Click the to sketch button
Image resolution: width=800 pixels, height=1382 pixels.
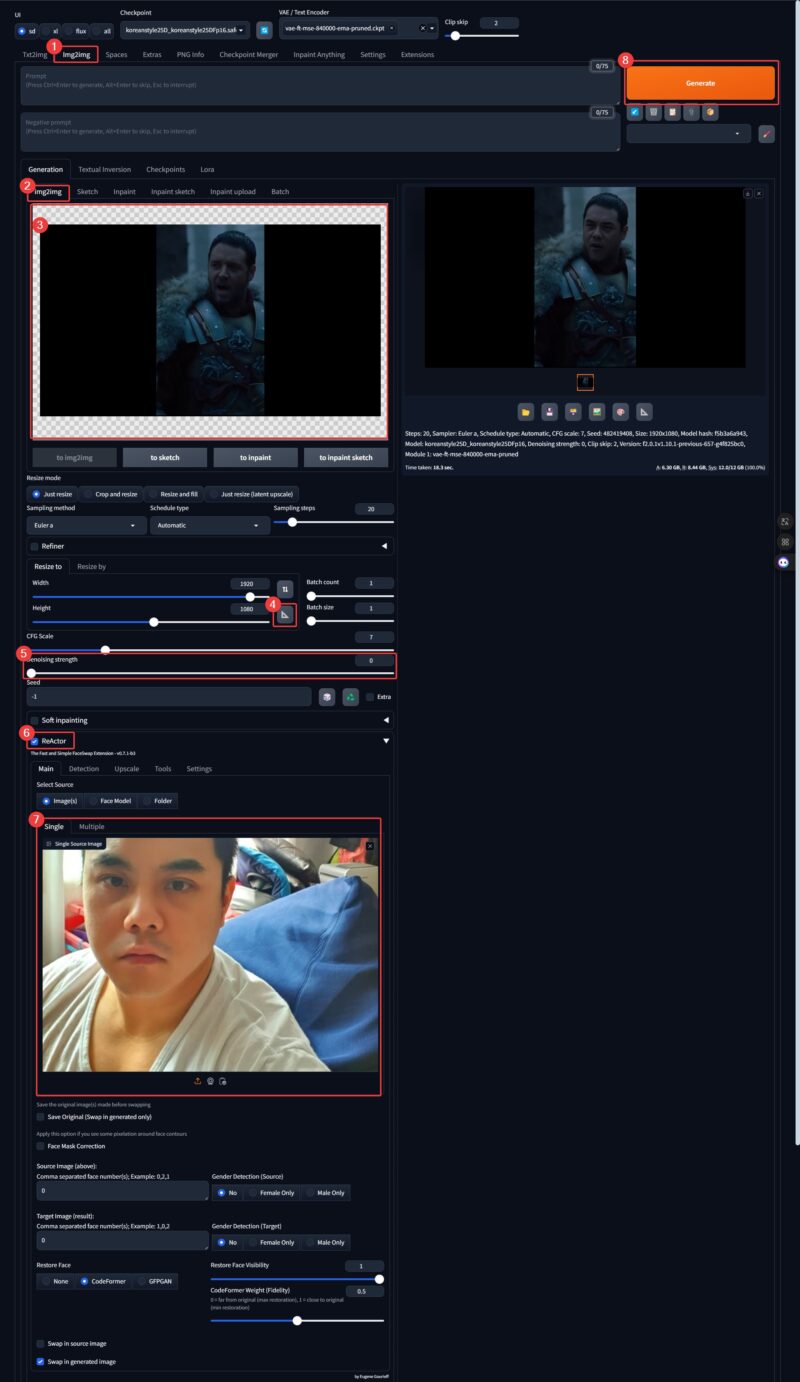pos(164,456)
